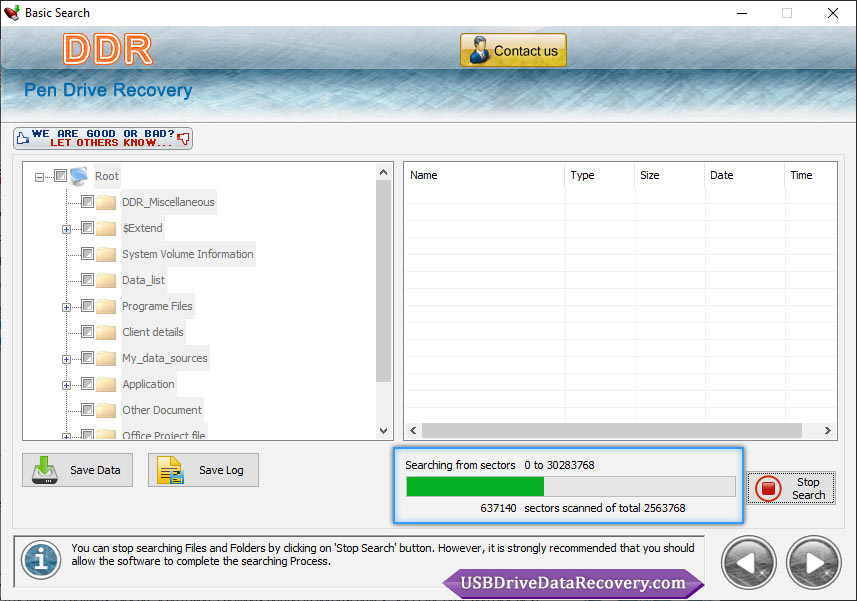This screenshot has width=857, height=601.
Task: Click the $Extend folder icon
Action: pos(105,228)
